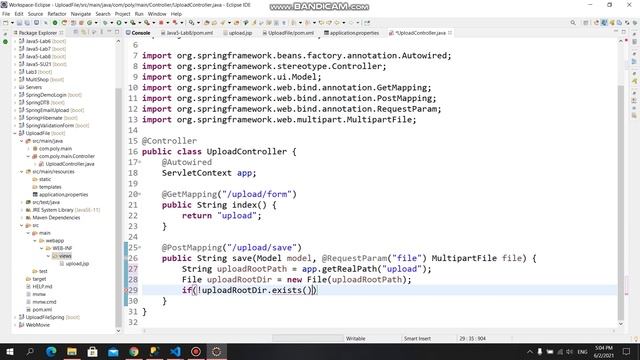Click Smart Insert in status bar
Screen dimensions: 640x360
point(417,338)
